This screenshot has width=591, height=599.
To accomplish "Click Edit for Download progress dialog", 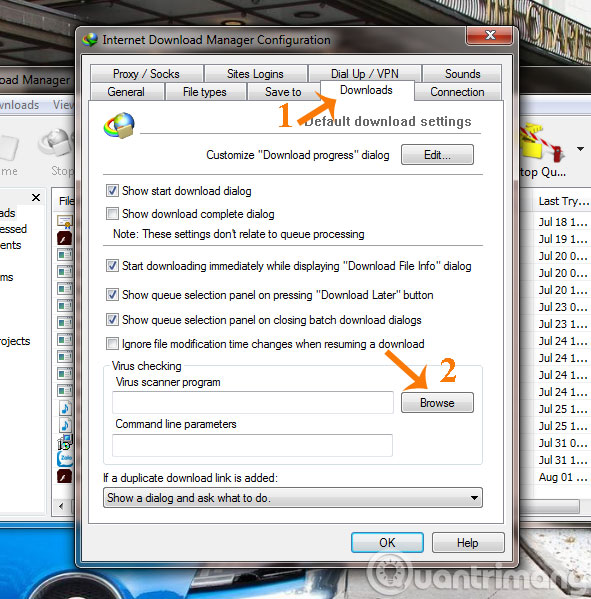I will click(x=437, y=155).
